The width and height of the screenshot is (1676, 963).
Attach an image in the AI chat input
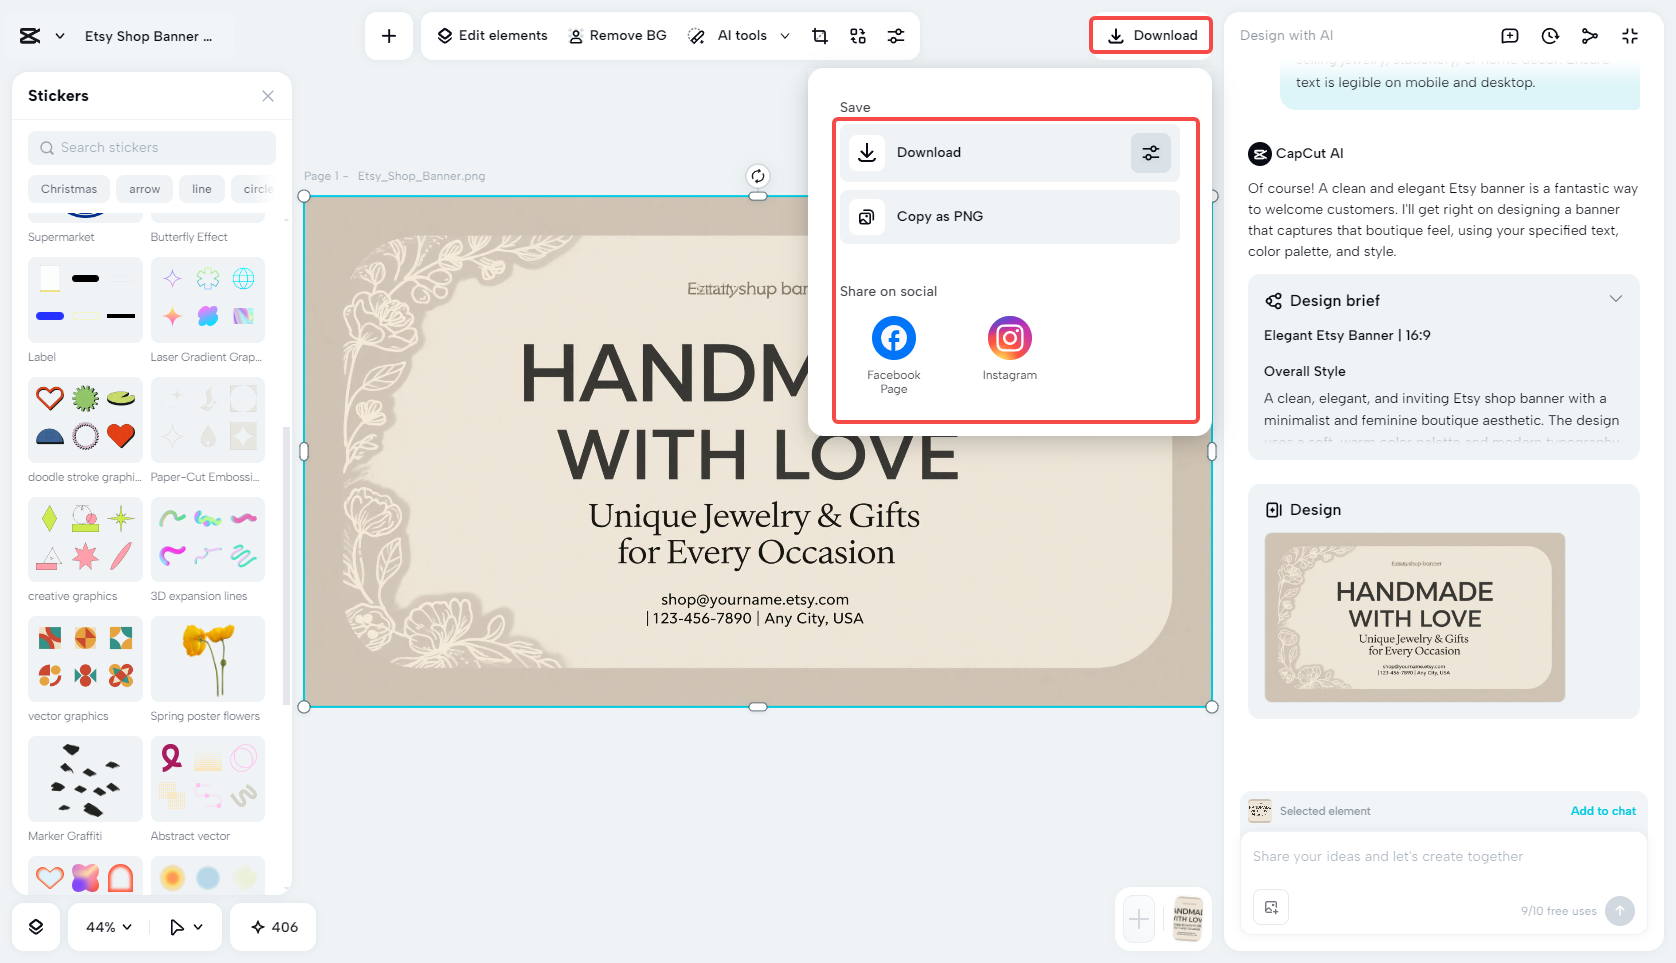(x=1271, y=907)
